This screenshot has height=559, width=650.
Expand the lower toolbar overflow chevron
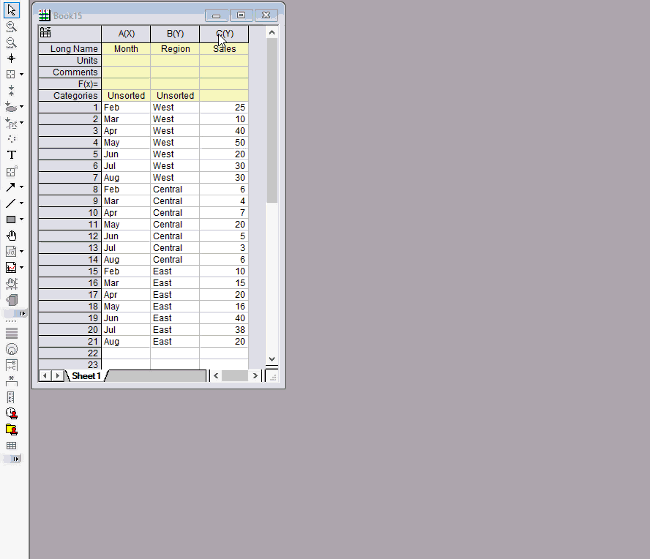tap(16, 459)
